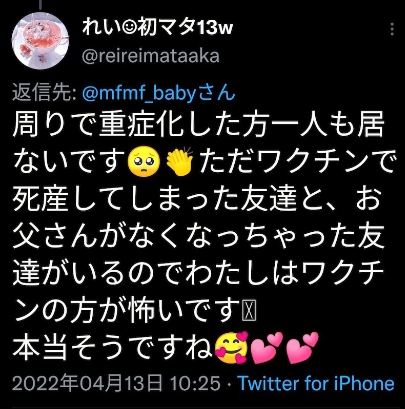Click the tweet line starting 周りで重症化

[199, 126]
